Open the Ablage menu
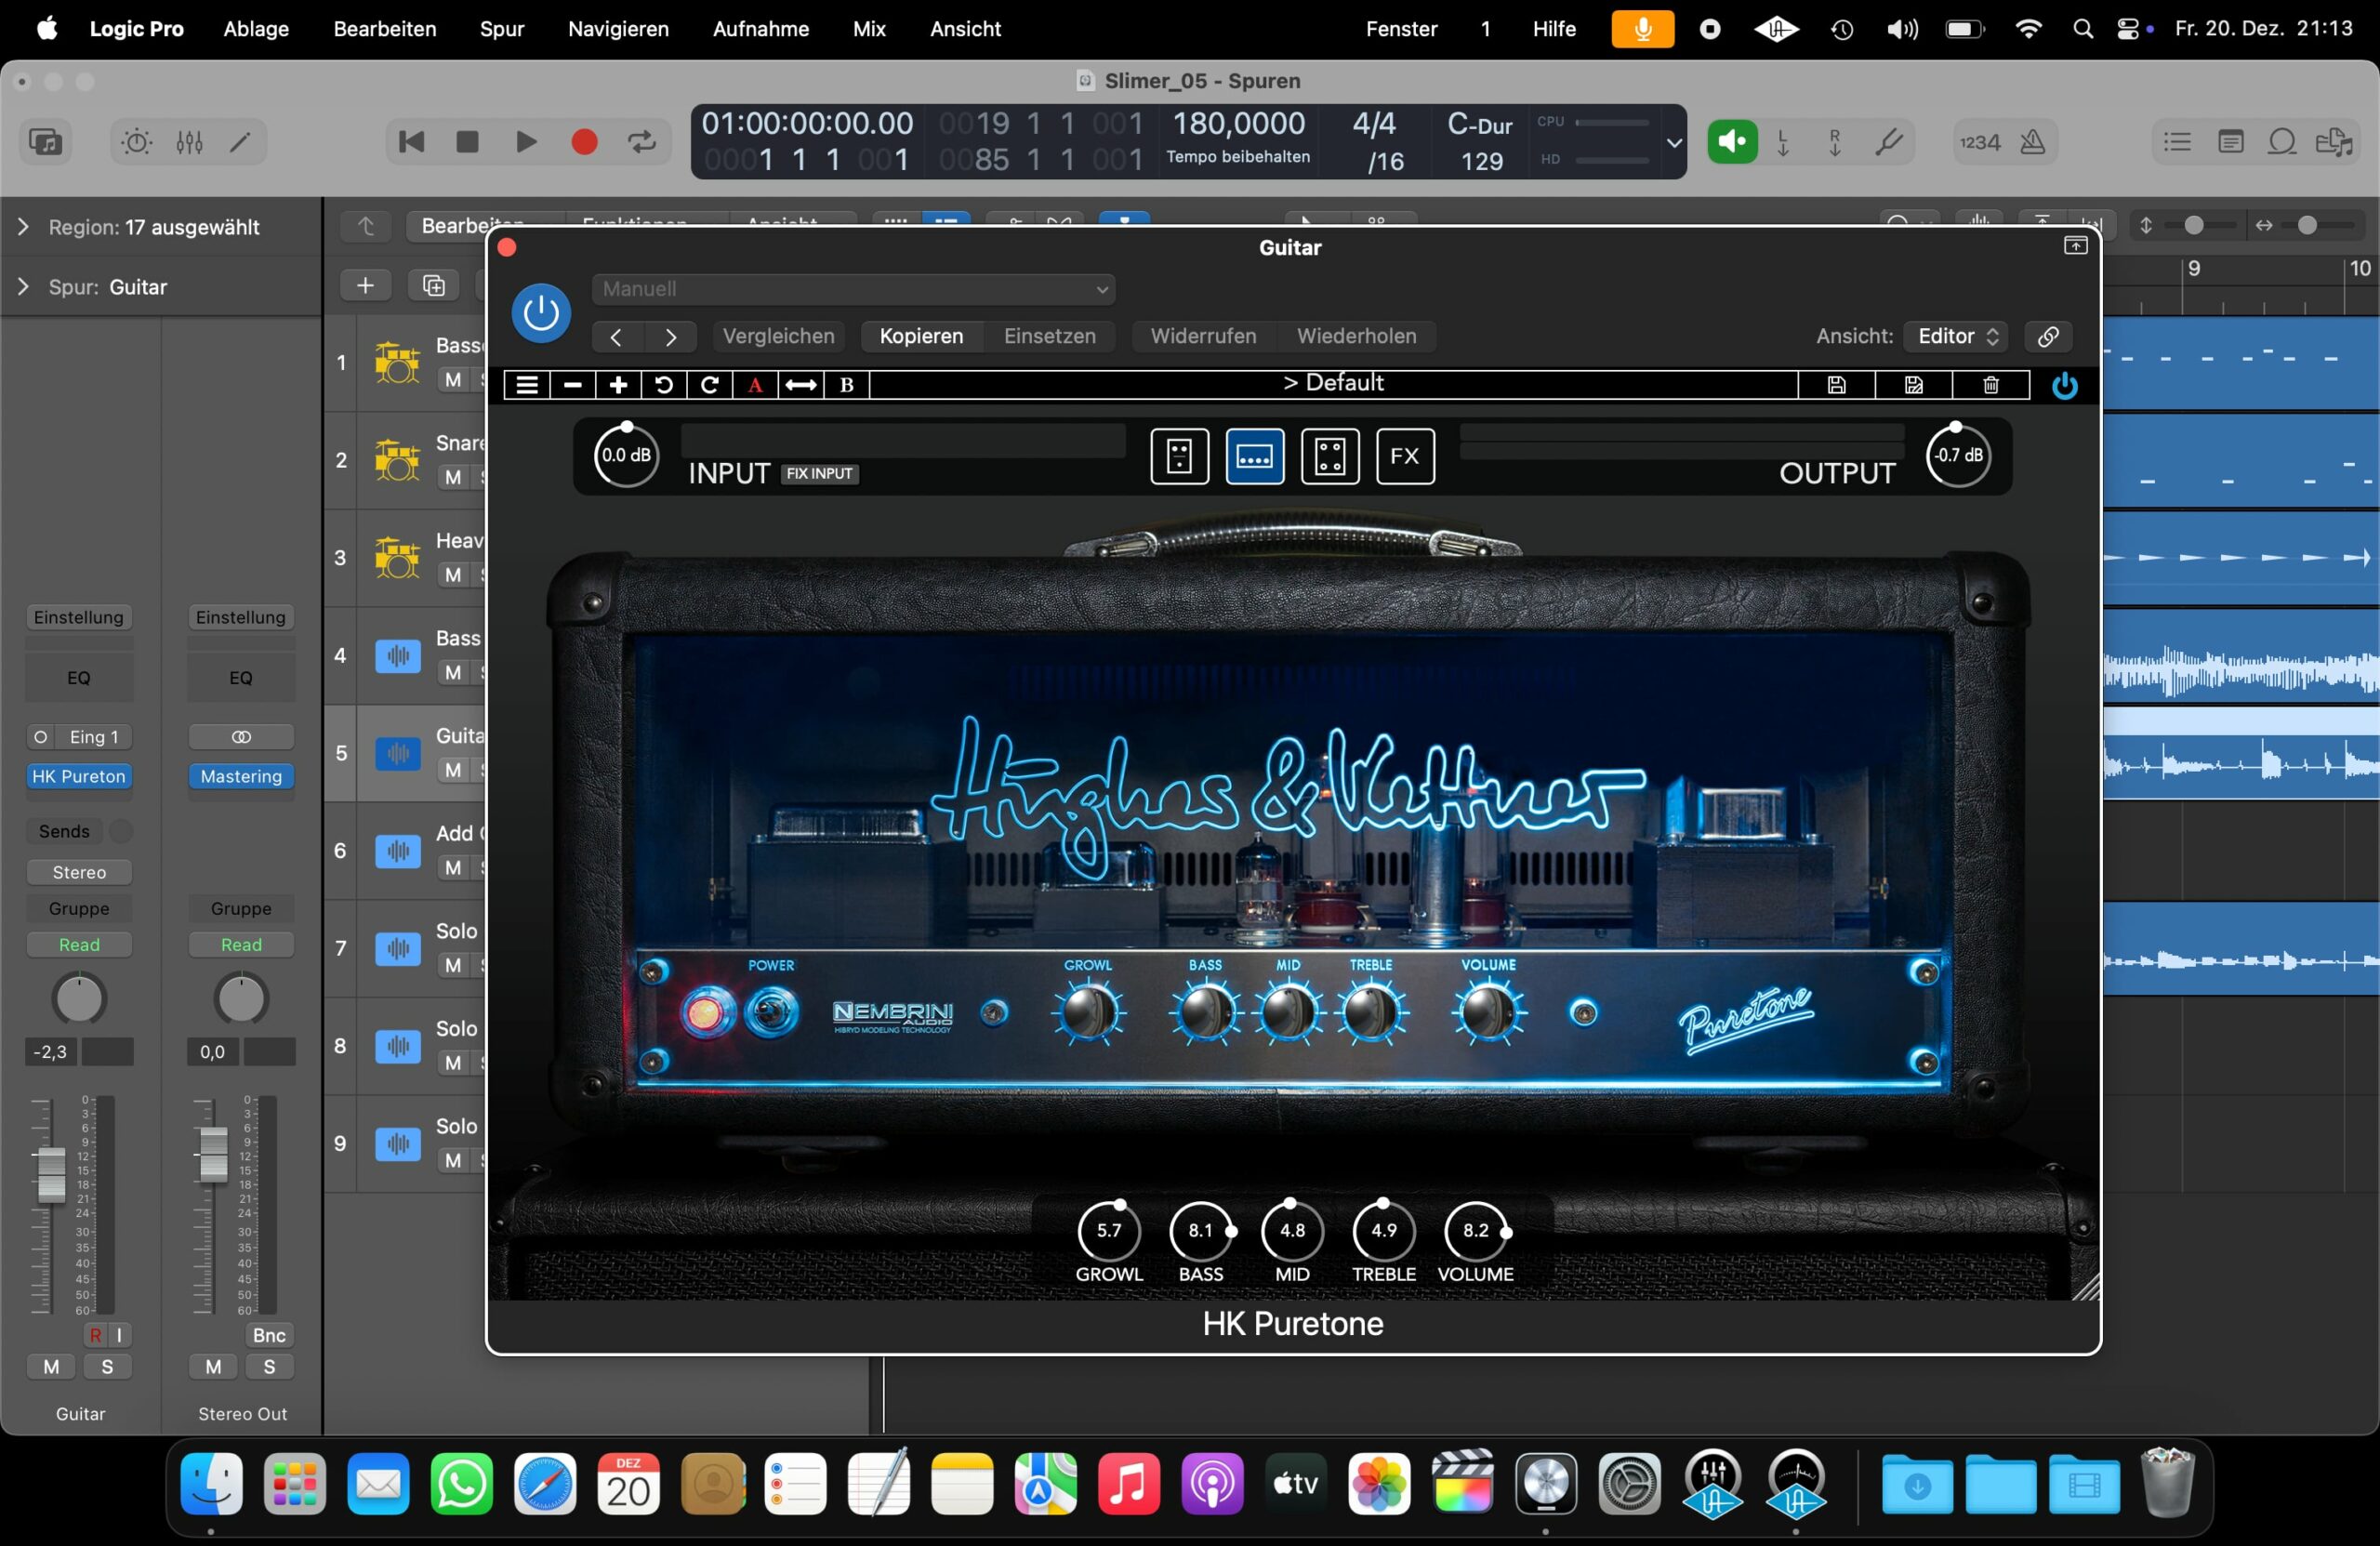Screen dimensions: 2380x1546 256,29
